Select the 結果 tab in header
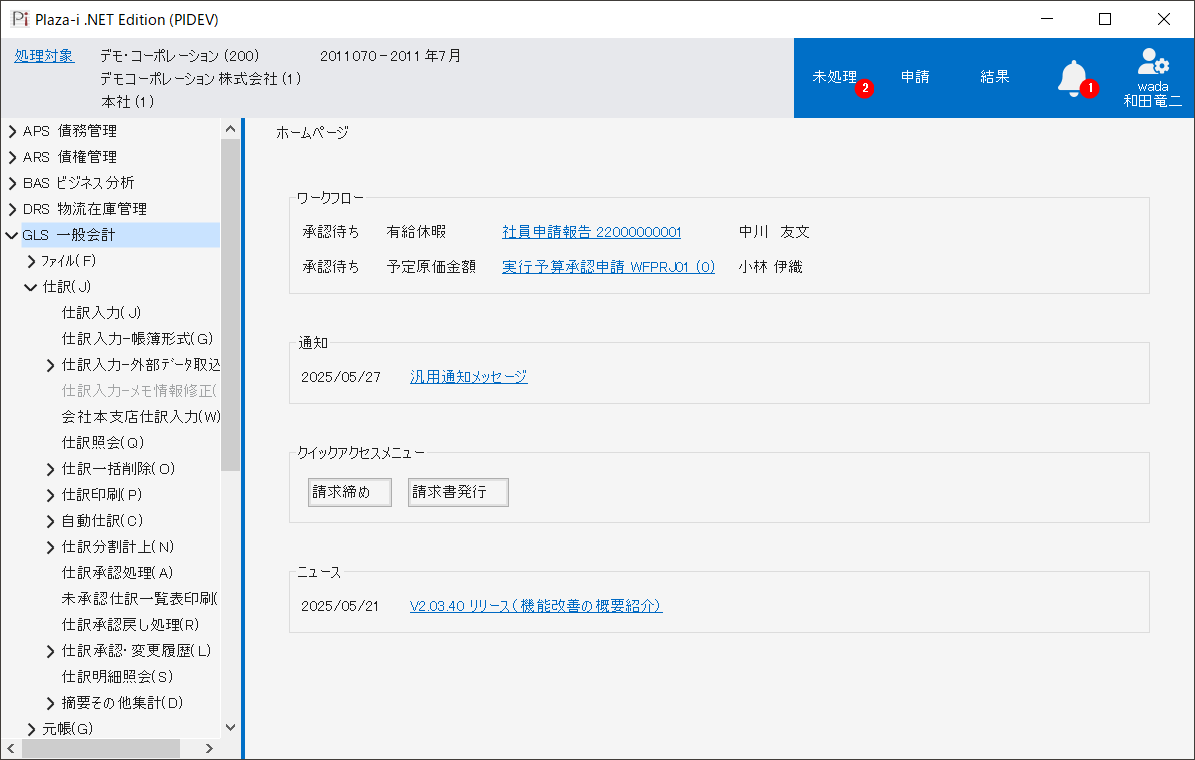Viewport: 1195px width, 760px height. pos(995,77)
